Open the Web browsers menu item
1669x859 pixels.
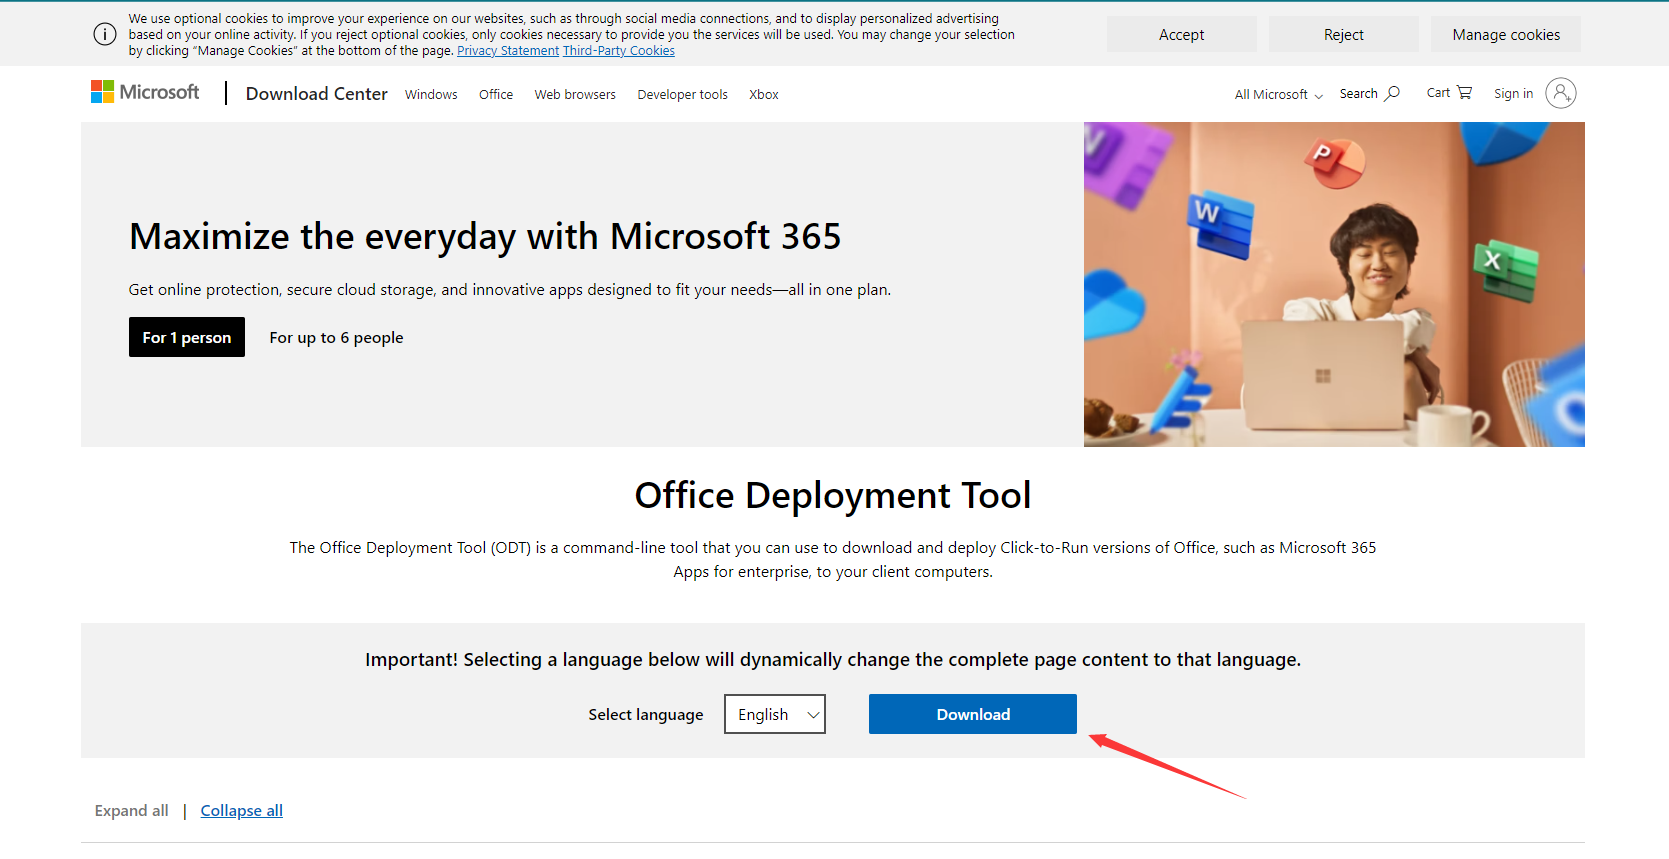coord(575,94)
